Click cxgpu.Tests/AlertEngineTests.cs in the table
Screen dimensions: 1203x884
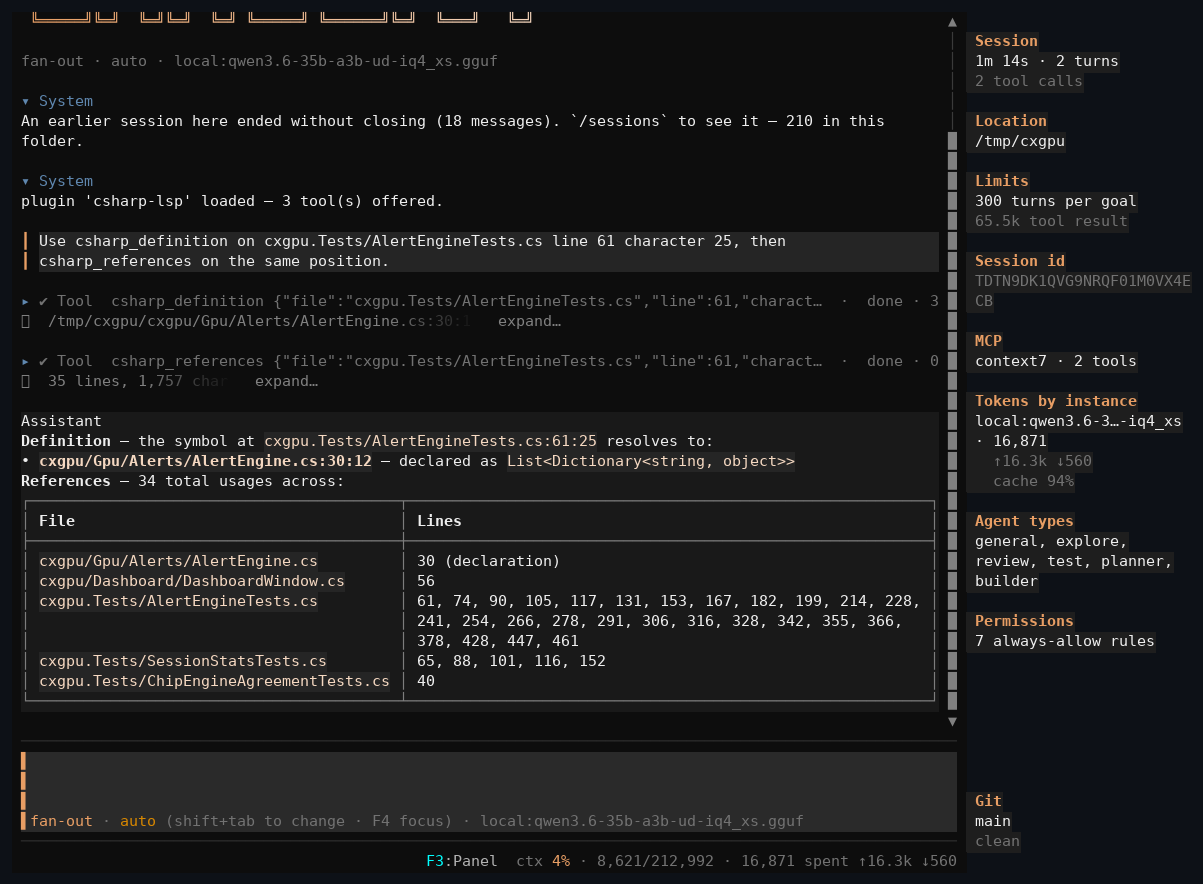(x=178, y=601)
